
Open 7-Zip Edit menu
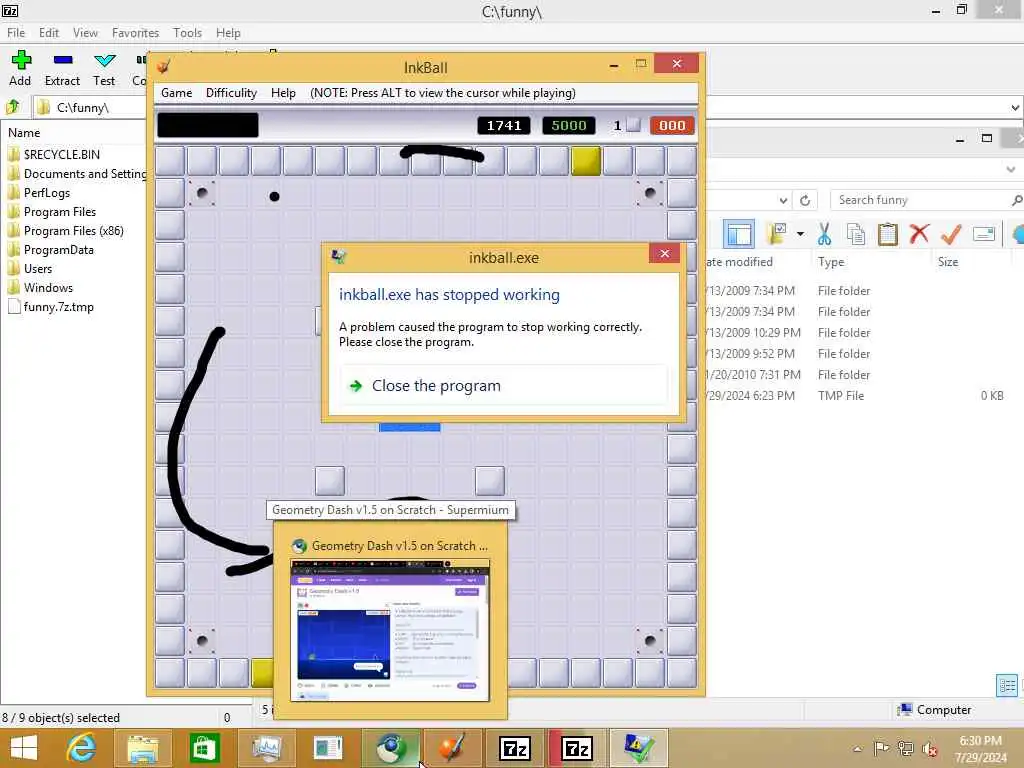[48, 33]
